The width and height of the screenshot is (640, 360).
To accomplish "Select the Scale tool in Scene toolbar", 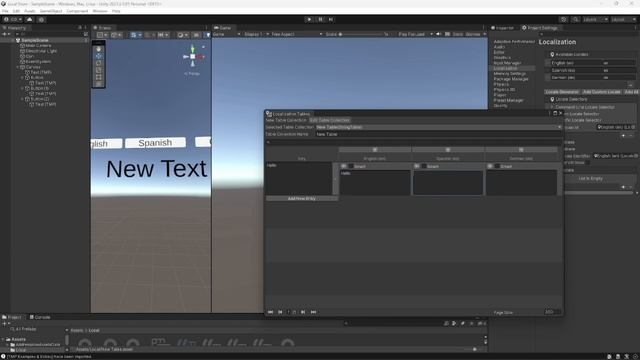I will 98,70.
